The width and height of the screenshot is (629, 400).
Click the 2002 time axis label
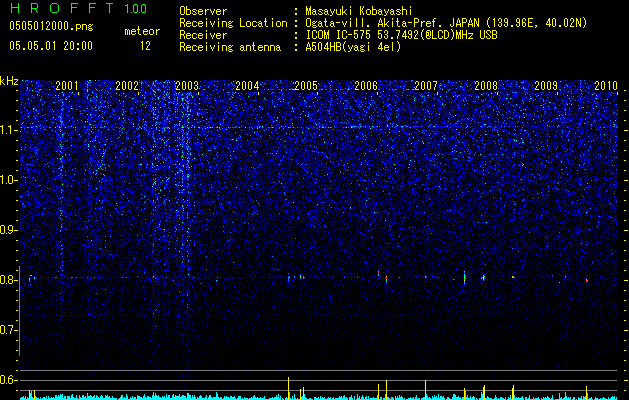pos(127,85)
